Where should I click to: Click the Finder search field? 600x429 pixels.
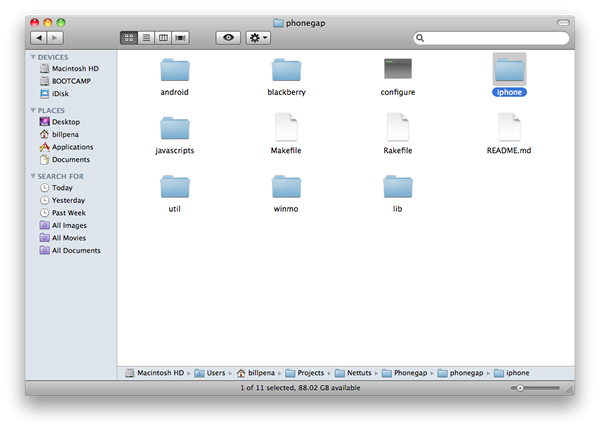point(491,38)
